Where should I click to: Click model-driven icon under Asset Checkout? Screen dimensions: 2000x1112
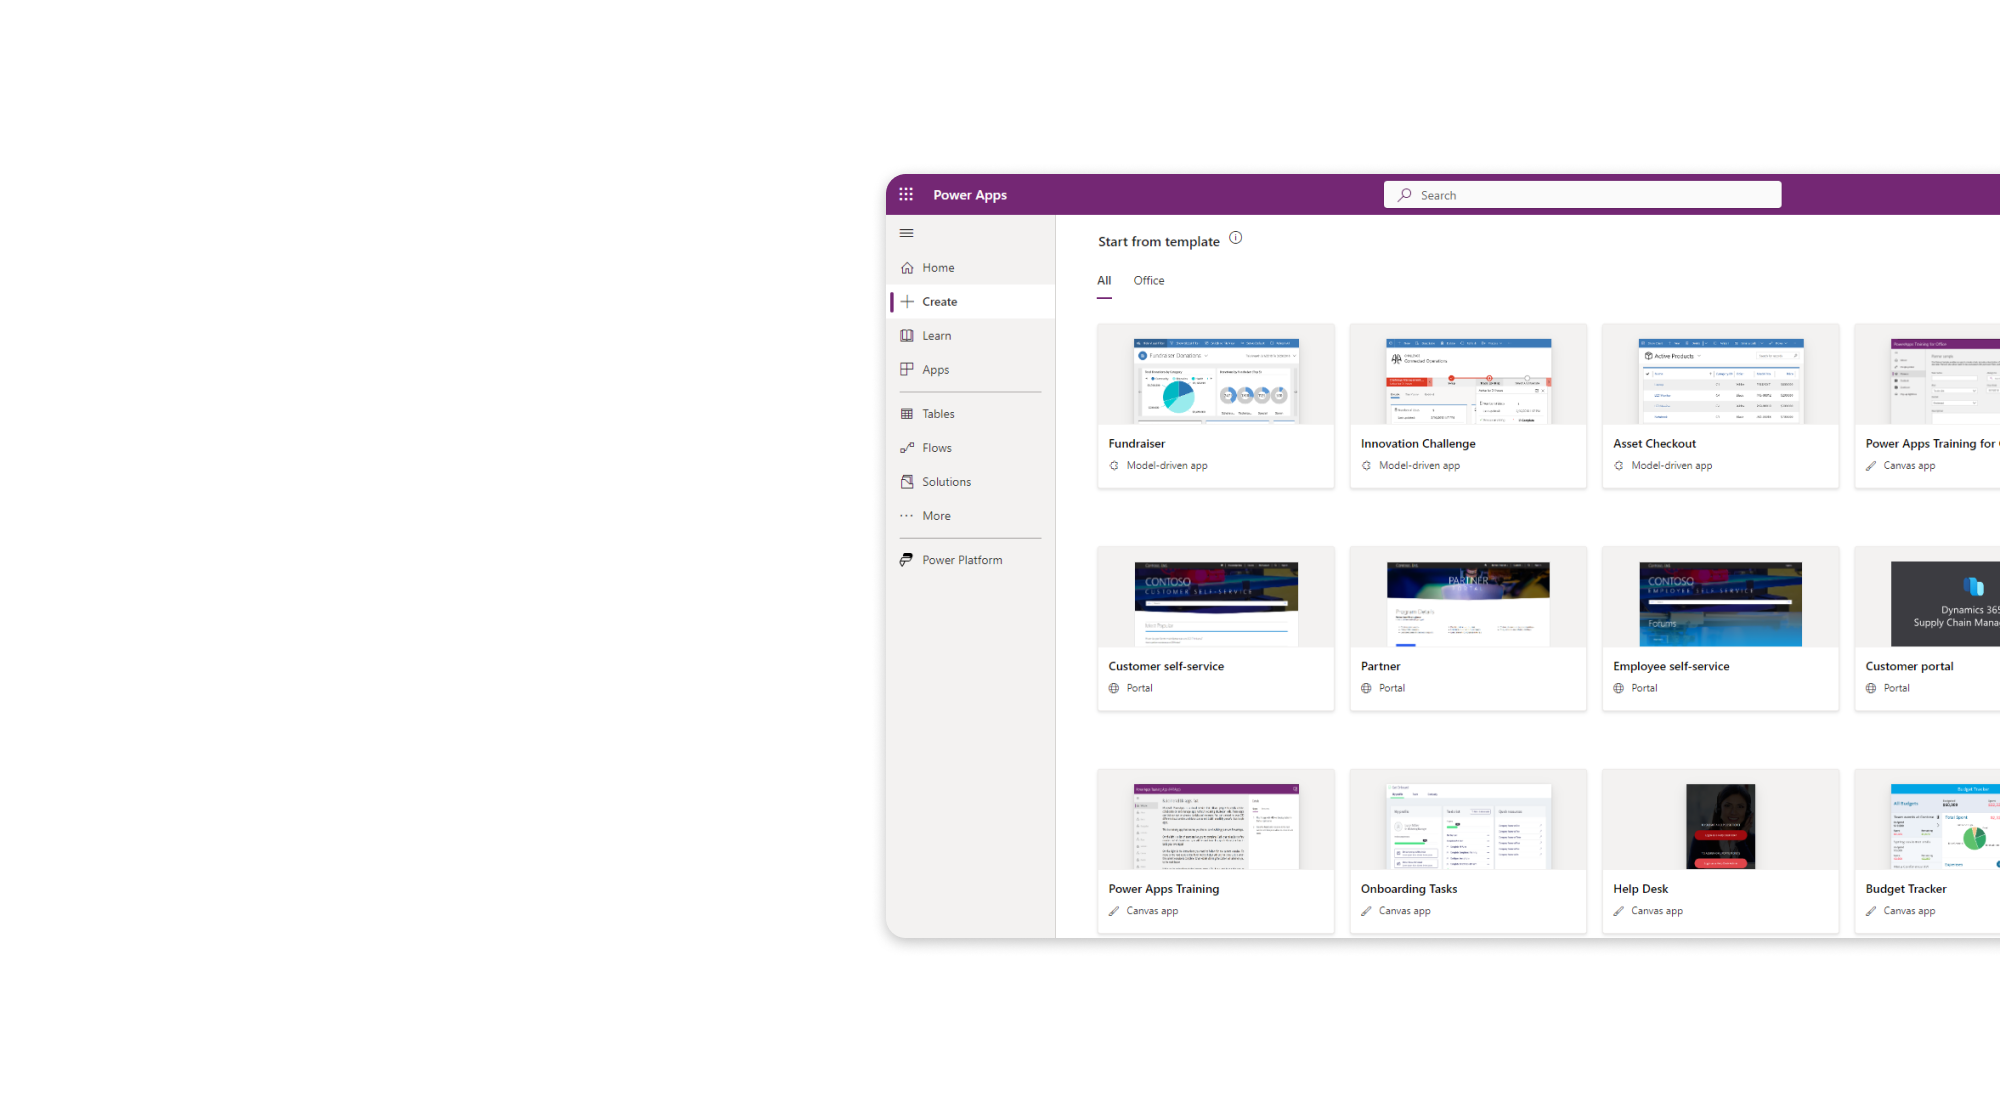pyautogui.click(x=1619, y=466)
